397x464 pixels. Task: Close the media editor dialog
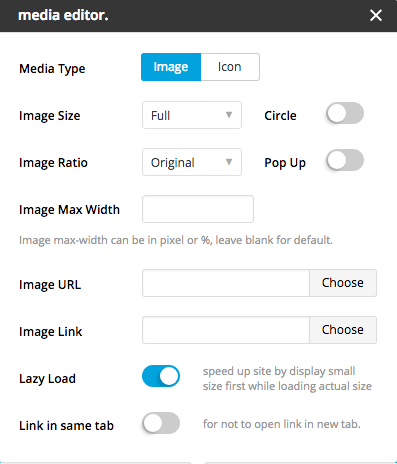376,15
